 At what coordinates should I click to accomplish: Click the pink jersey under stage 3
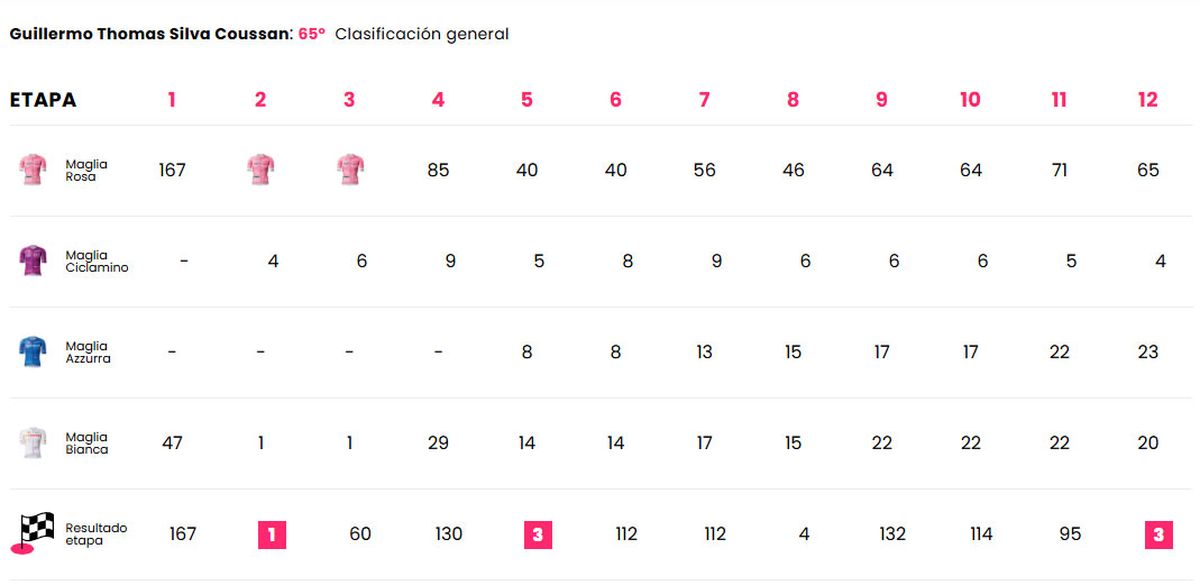[349, 170]
